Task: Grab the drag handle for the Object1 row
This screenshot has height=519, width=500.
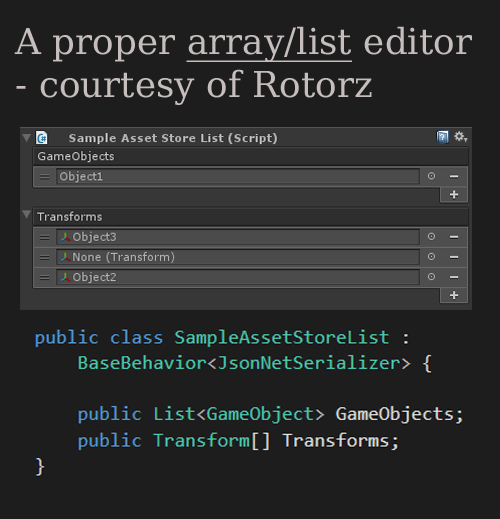Action: point(44,177)
